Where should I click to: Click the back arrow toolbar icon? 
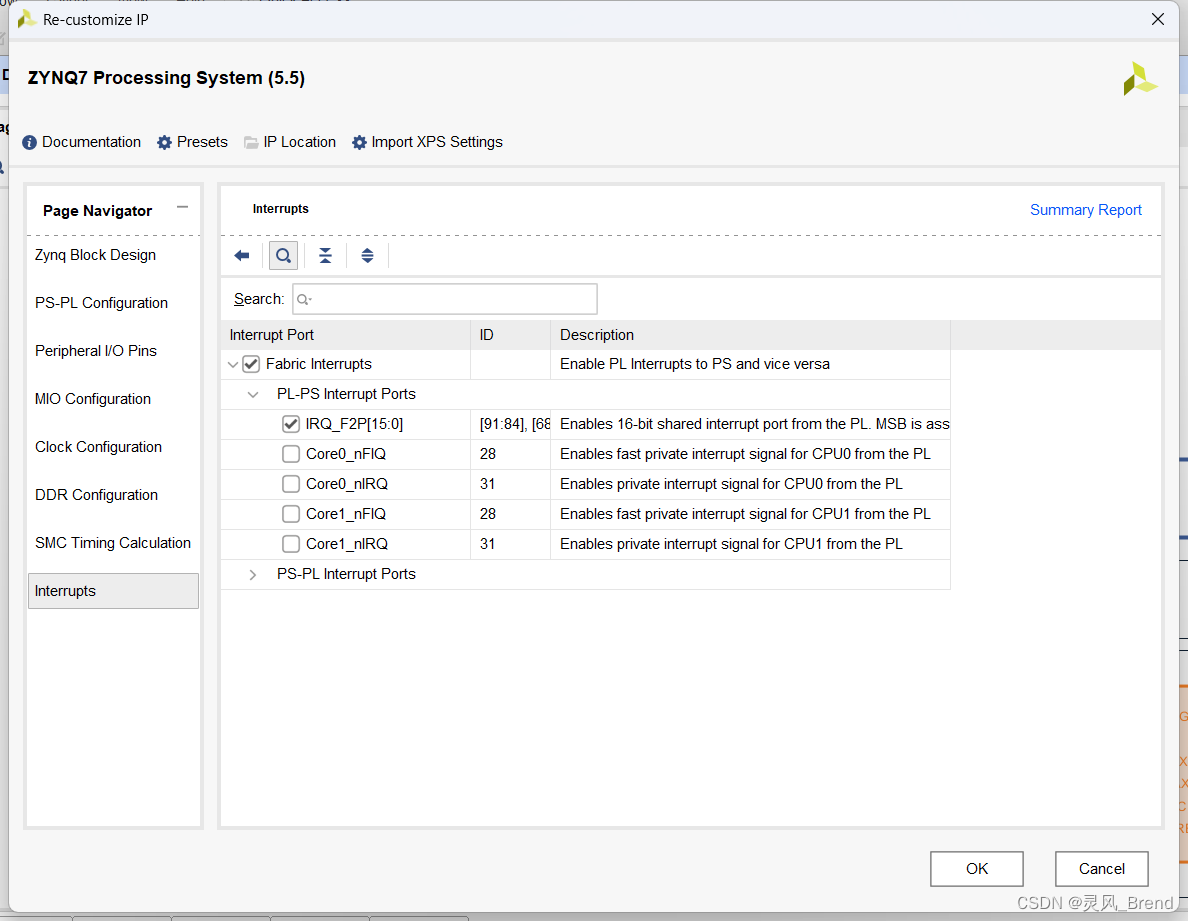(x=242, y=256)
